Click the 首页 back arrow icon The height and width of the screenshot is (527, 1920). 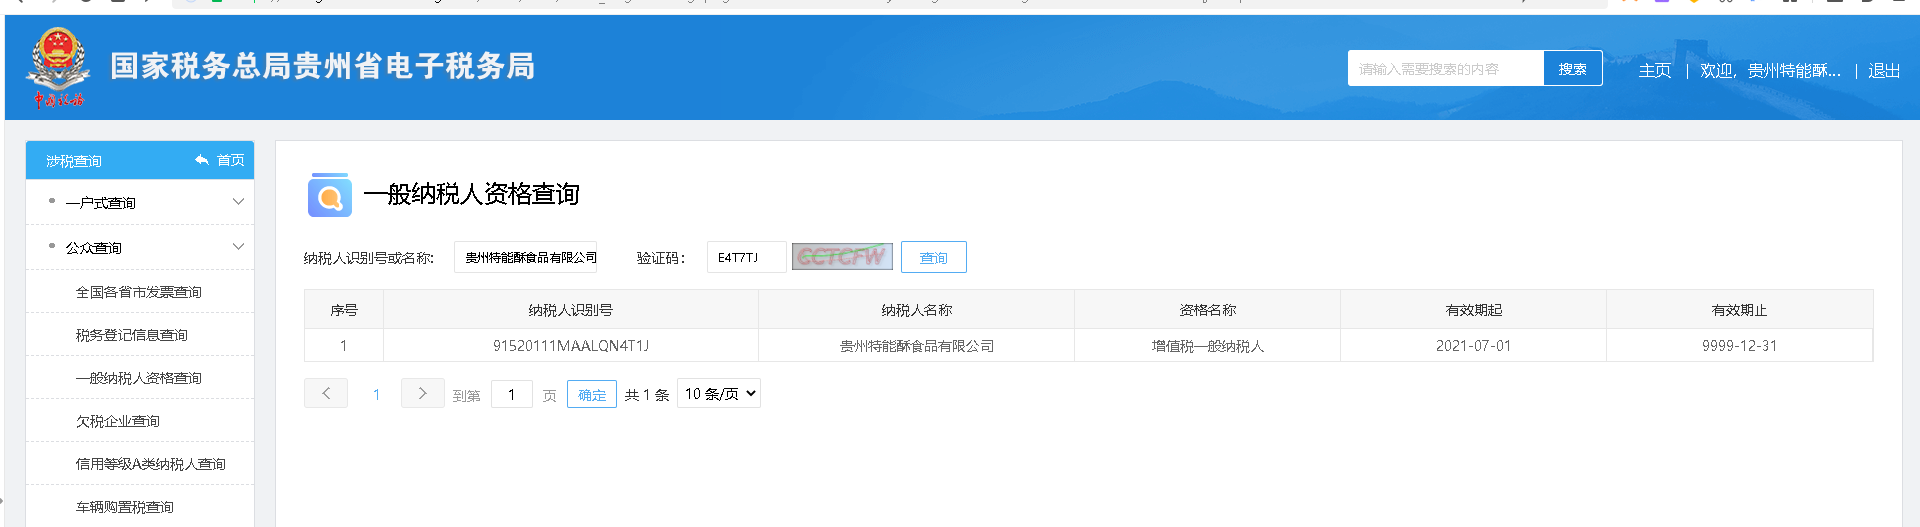click(202, 160)
